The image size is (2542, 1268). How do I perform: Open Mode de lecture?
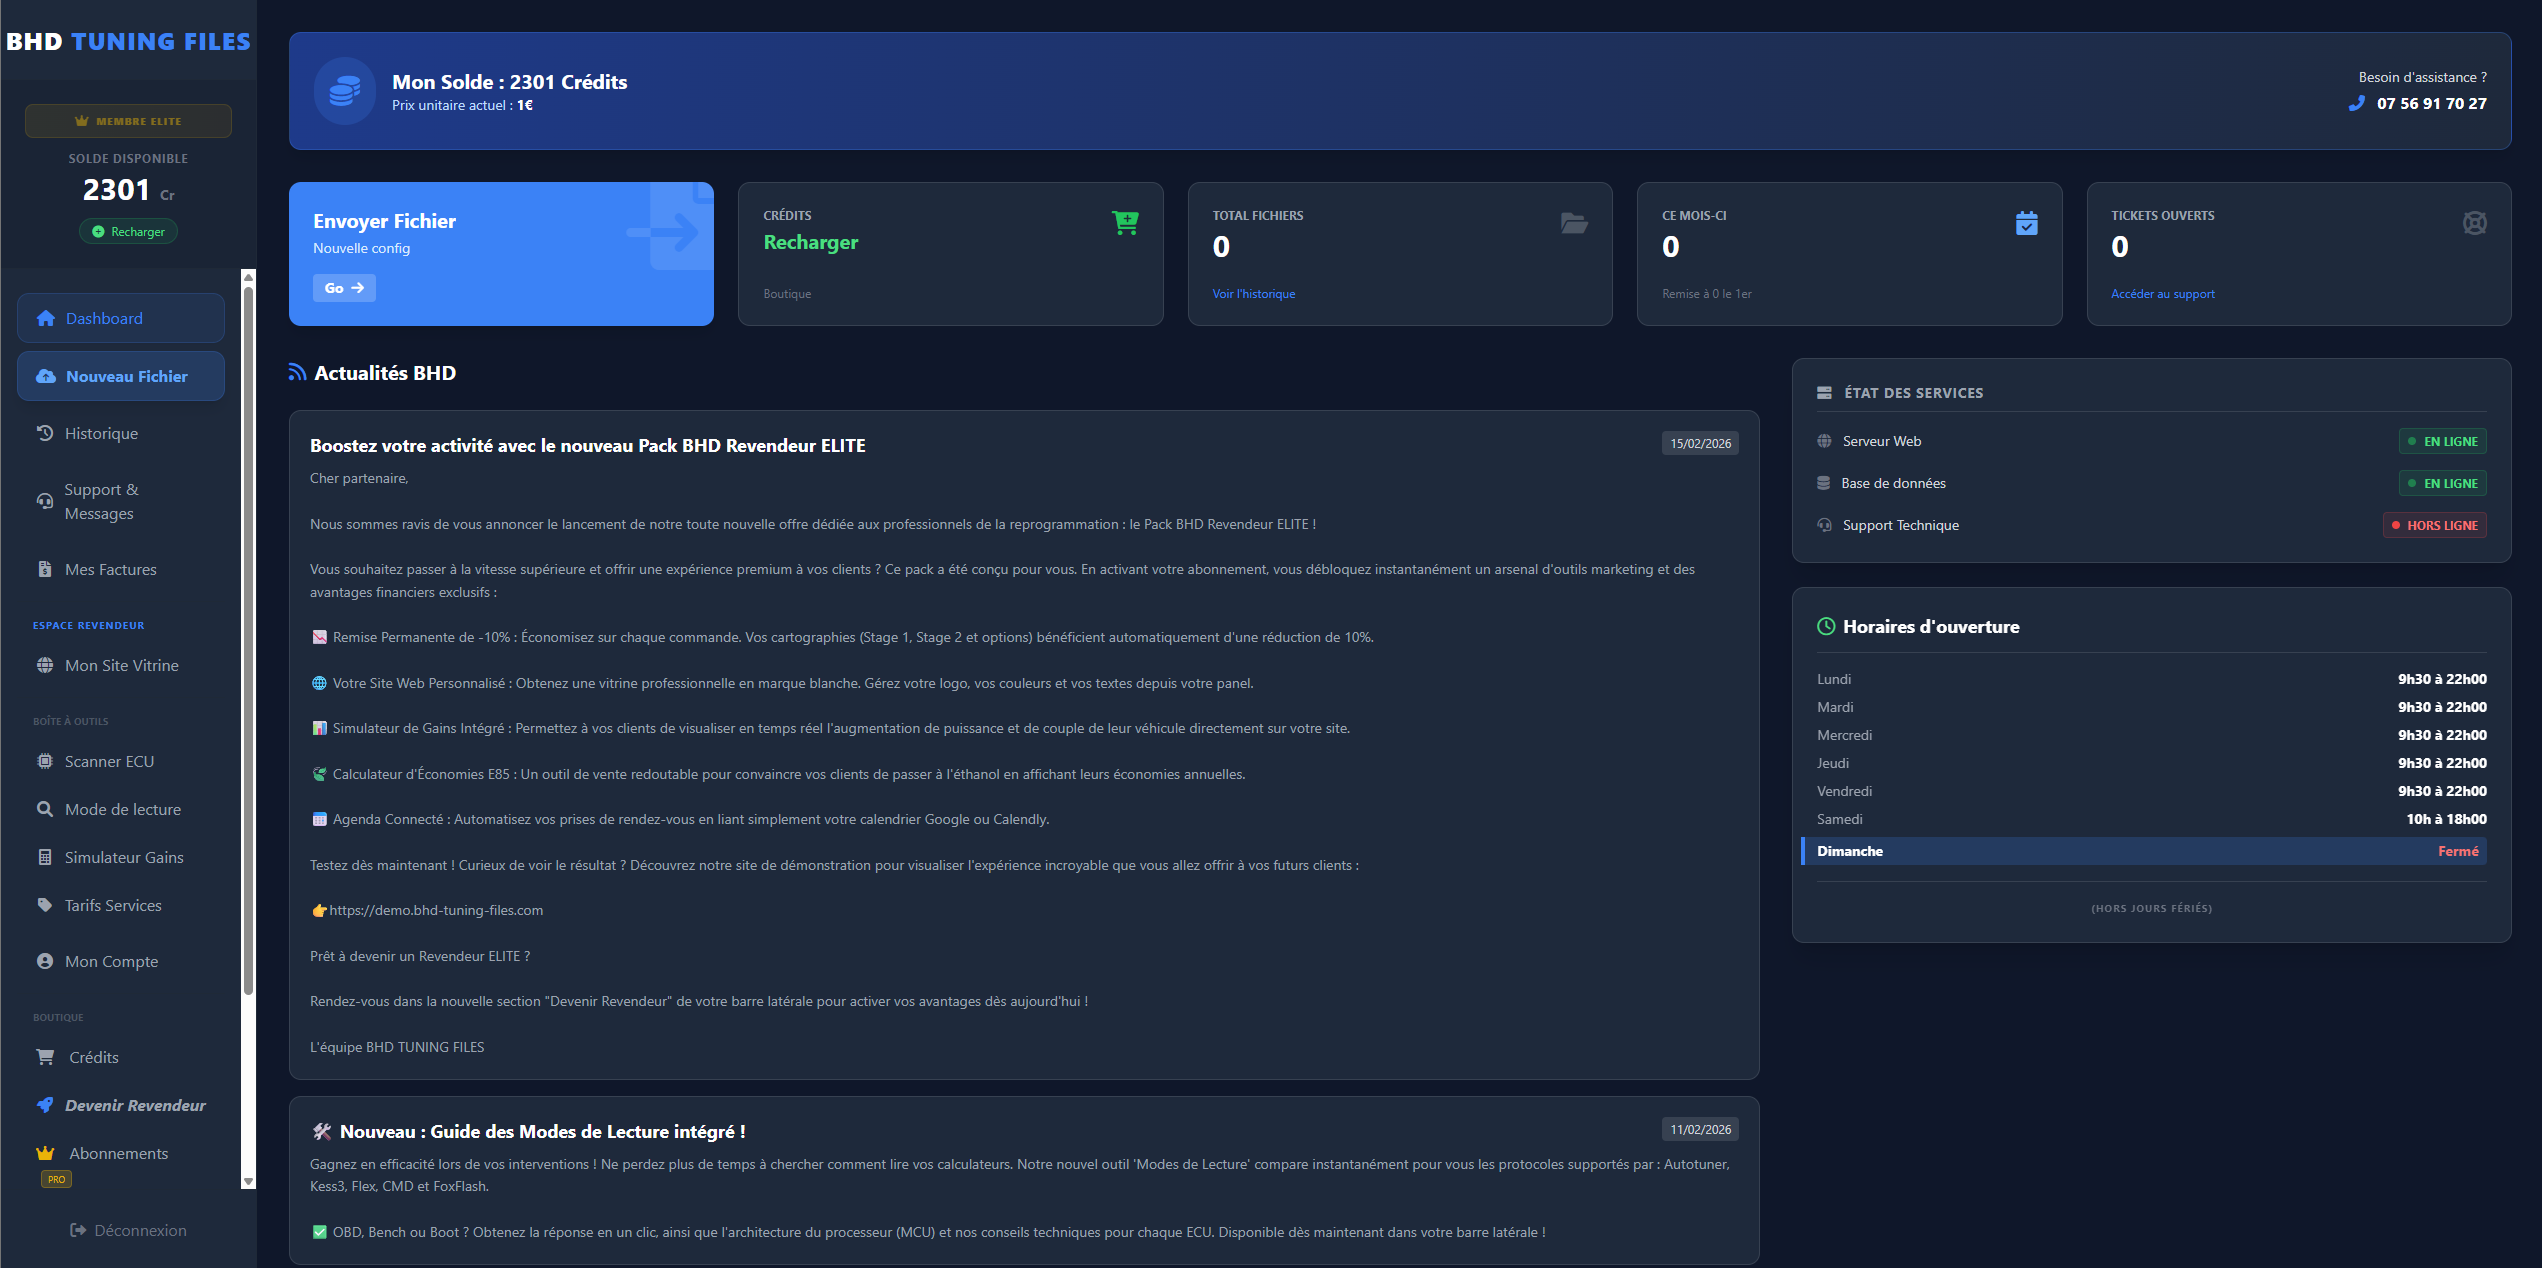click(122, 809)
